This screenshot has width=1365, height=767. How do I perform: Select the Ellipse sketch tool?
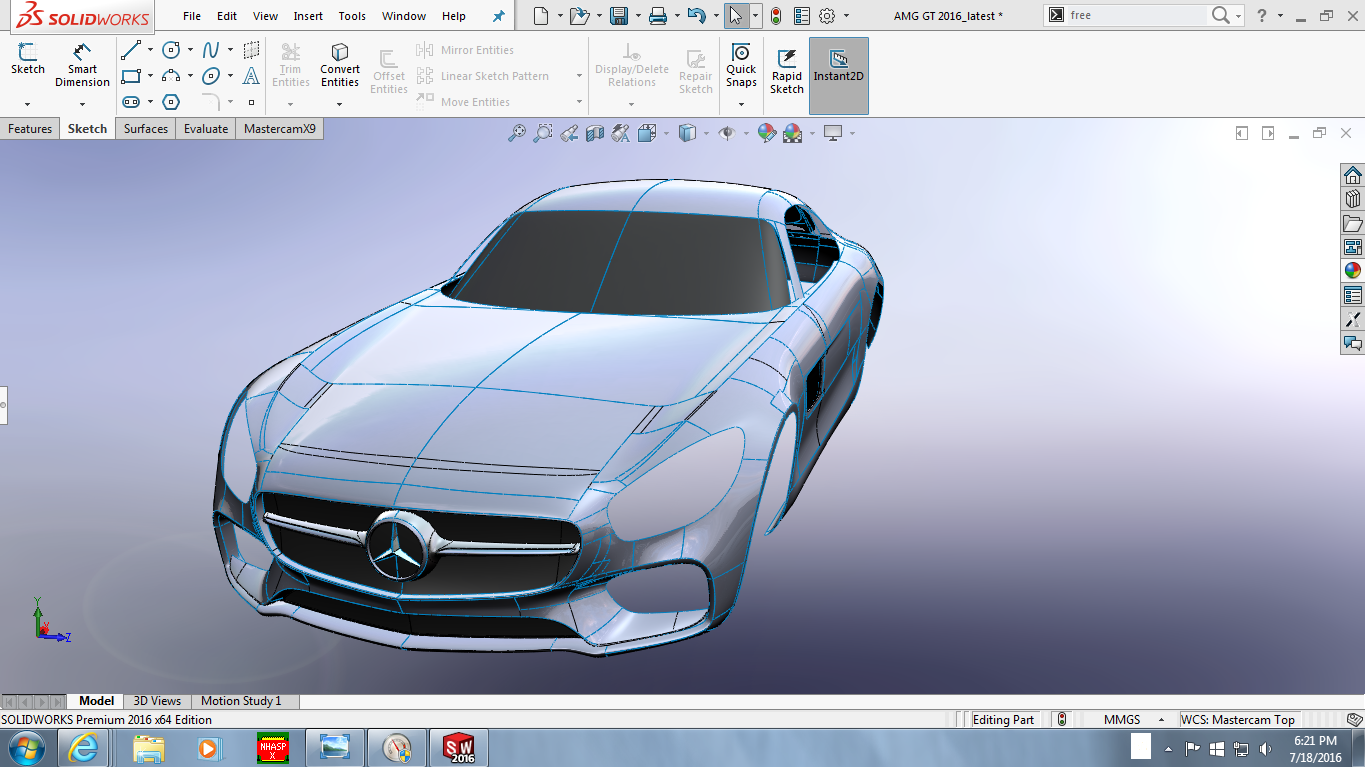[211, 76]
